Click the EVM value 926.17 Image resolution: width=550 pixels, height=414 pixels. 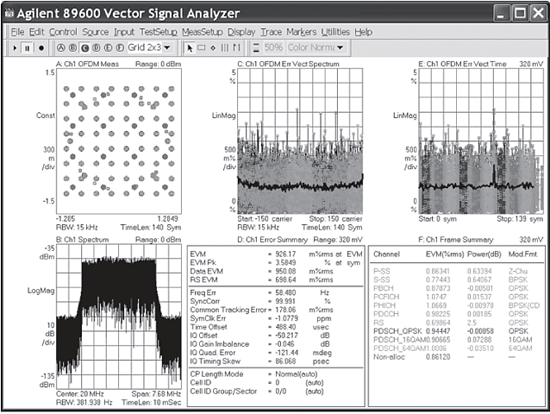286,254
